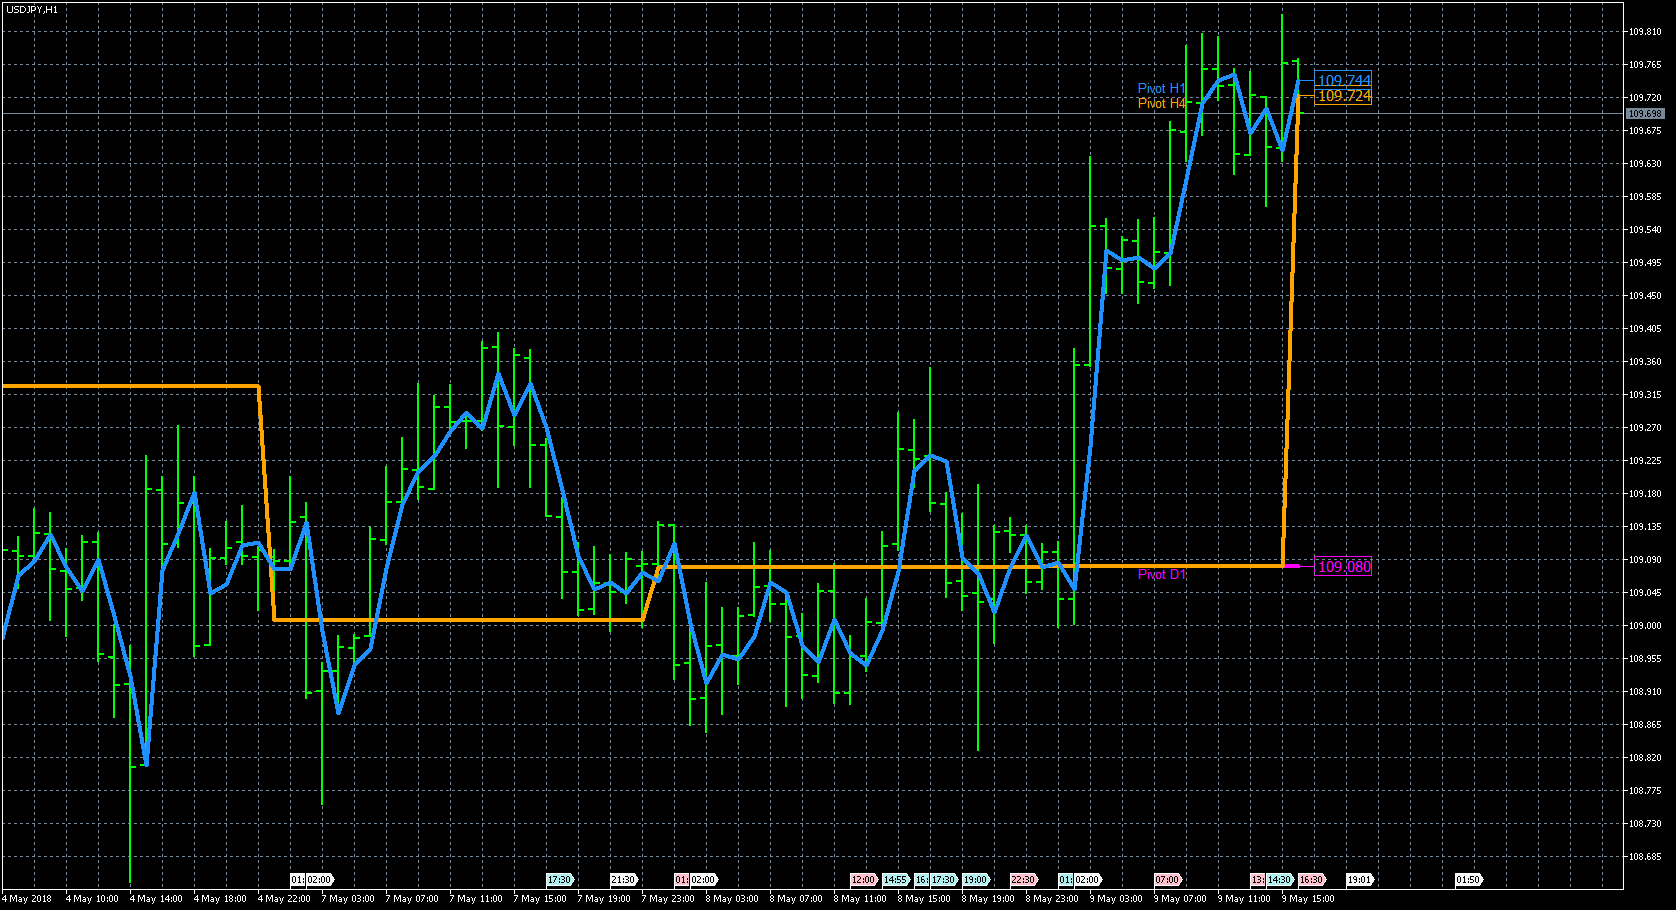Click the 'Pivot H4' text label
Screen dimensions: 1676x910
[x=1161, y=103]
